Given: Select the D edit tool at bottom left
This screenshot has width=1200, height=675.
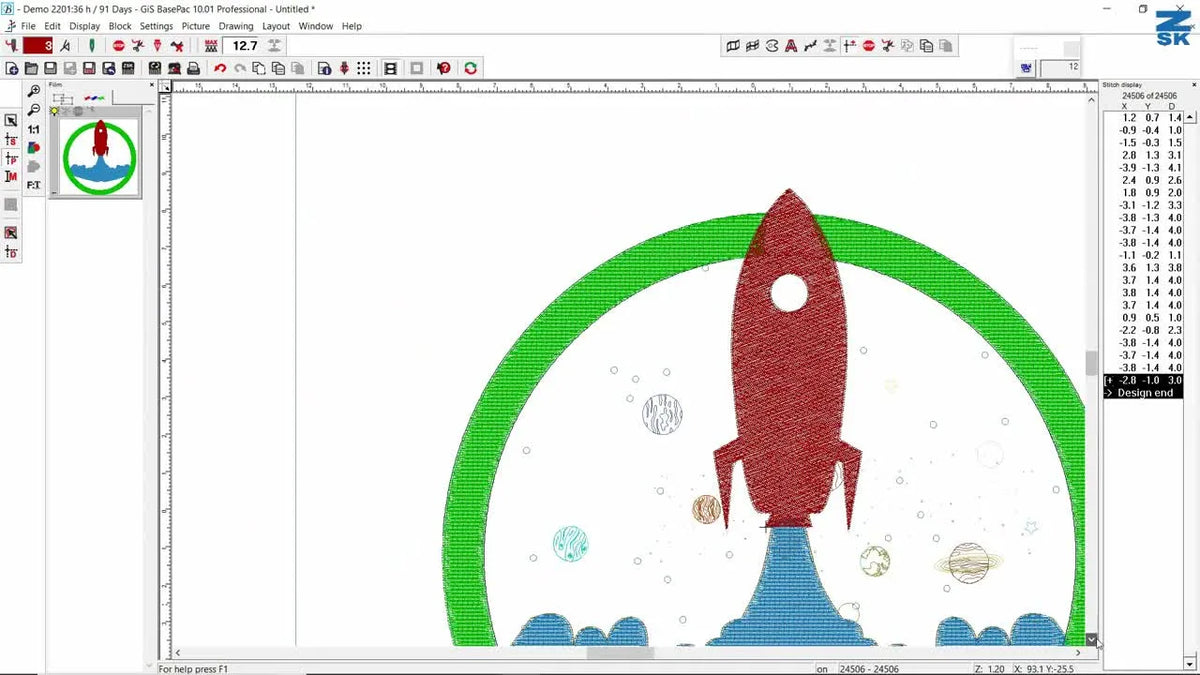Looking at the screenshot, I should (11, 252).
